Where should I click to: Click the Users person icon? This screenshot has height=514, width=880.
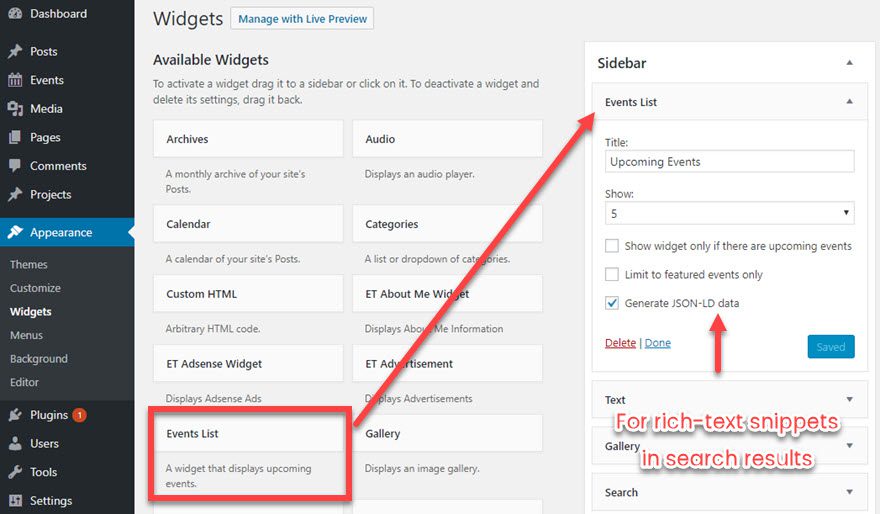point(15,443)
